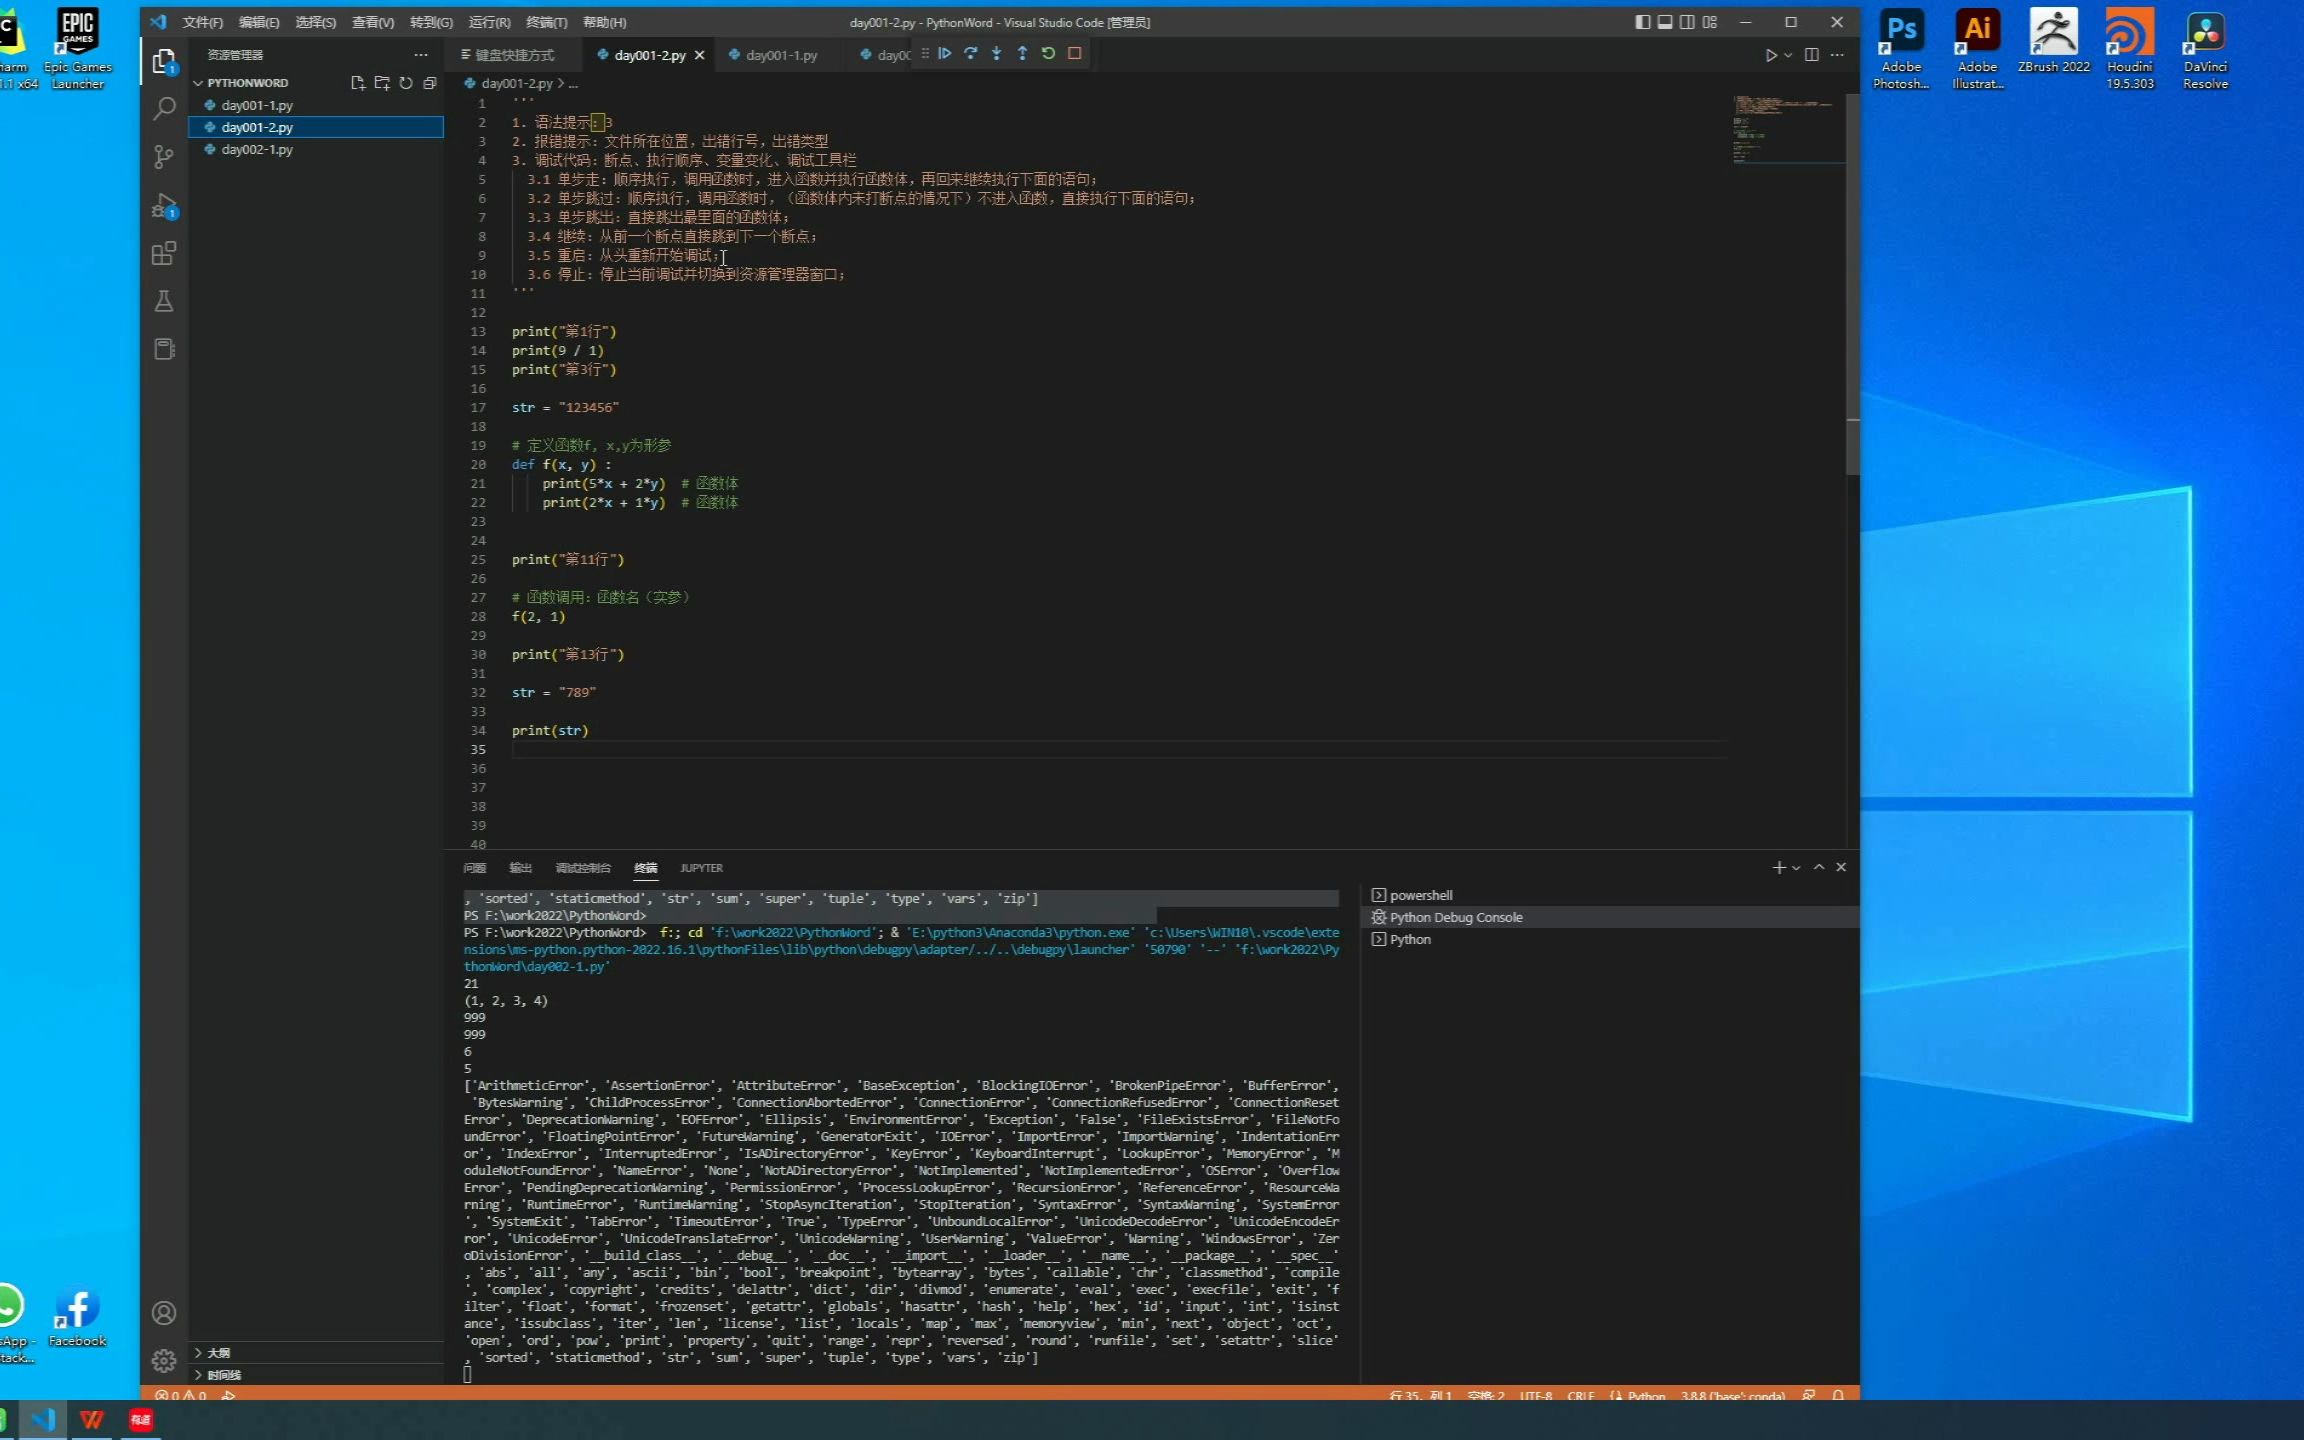The image size is (2304, 1440).
Task: Toggle primary sidebar visibility in title bar
Action: pyautogui.click(x=1642, y=22)
